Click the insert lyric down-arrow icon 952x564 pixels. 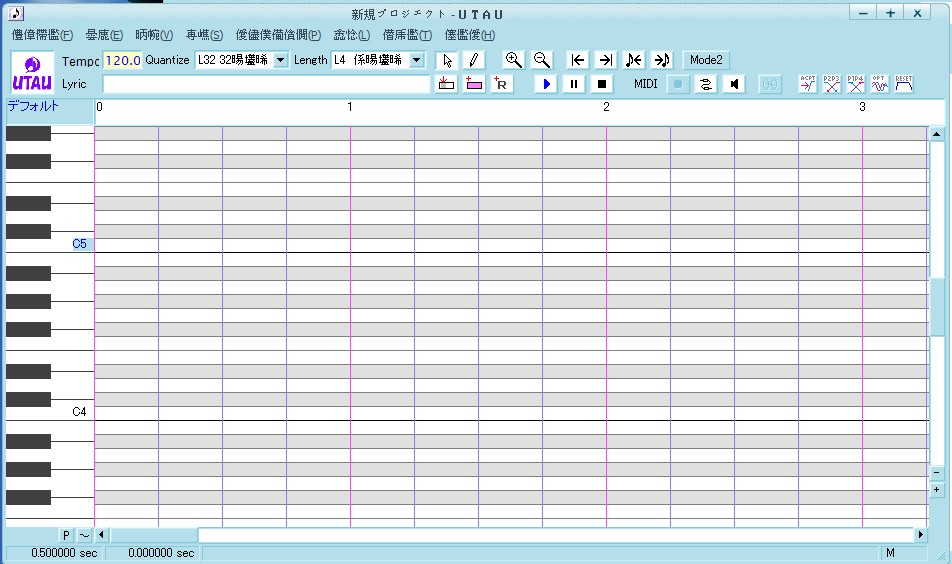click(x=446, y=84)
